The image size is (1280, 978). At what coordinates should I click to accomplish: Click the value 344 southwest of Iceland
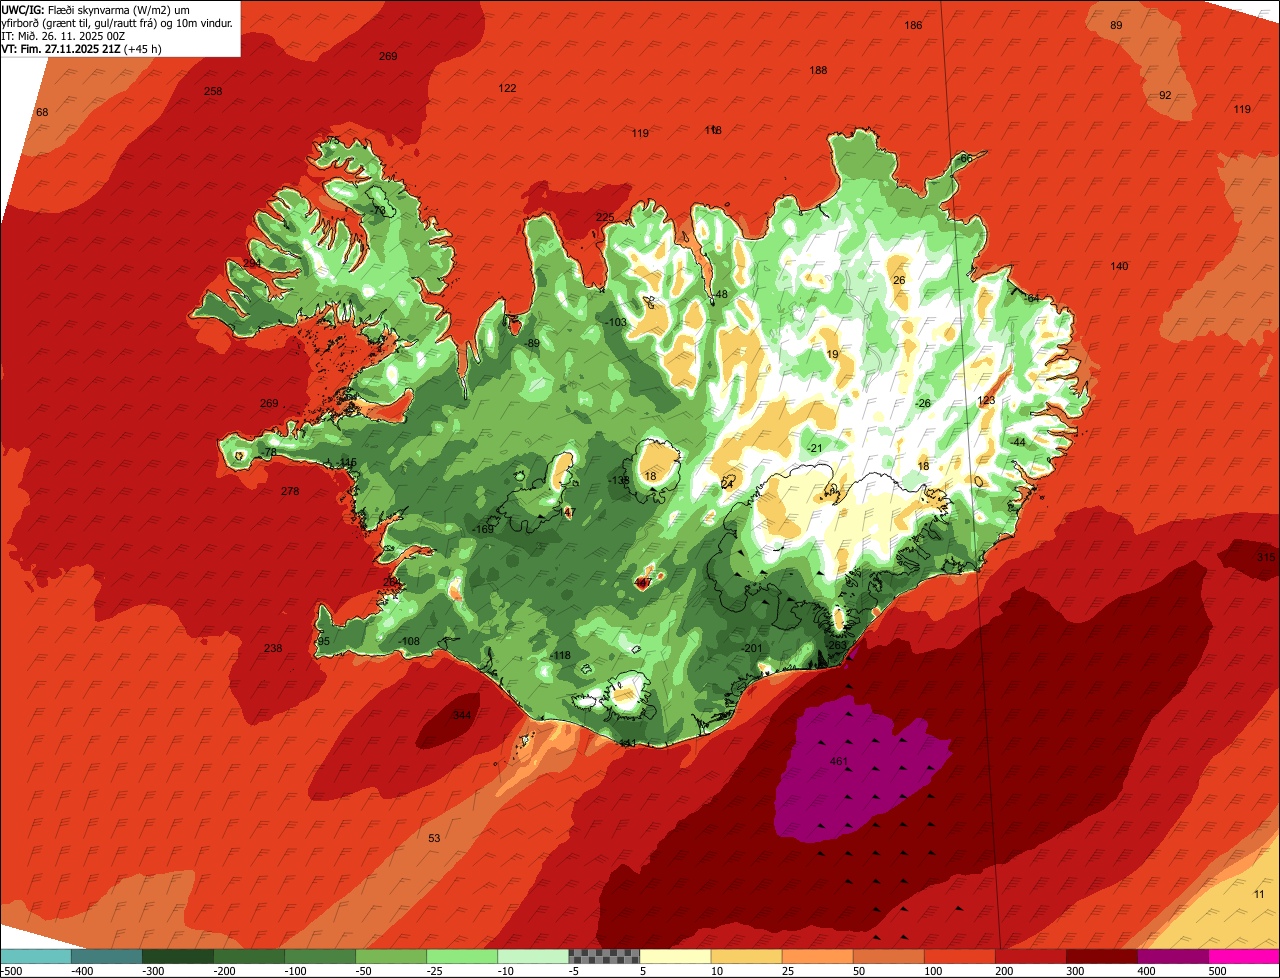461,715
